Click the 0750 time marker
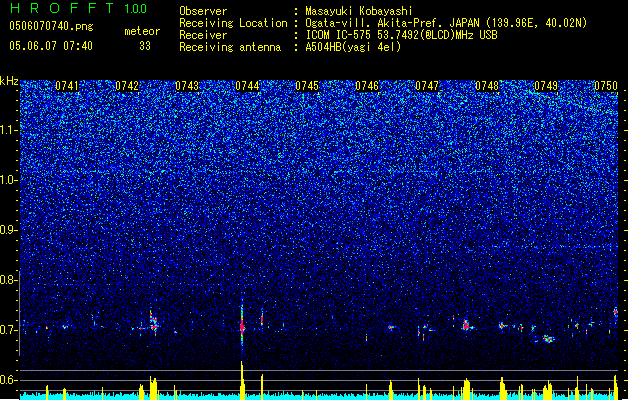This screenshot has height=400, width=629. (x=606, y=86)
